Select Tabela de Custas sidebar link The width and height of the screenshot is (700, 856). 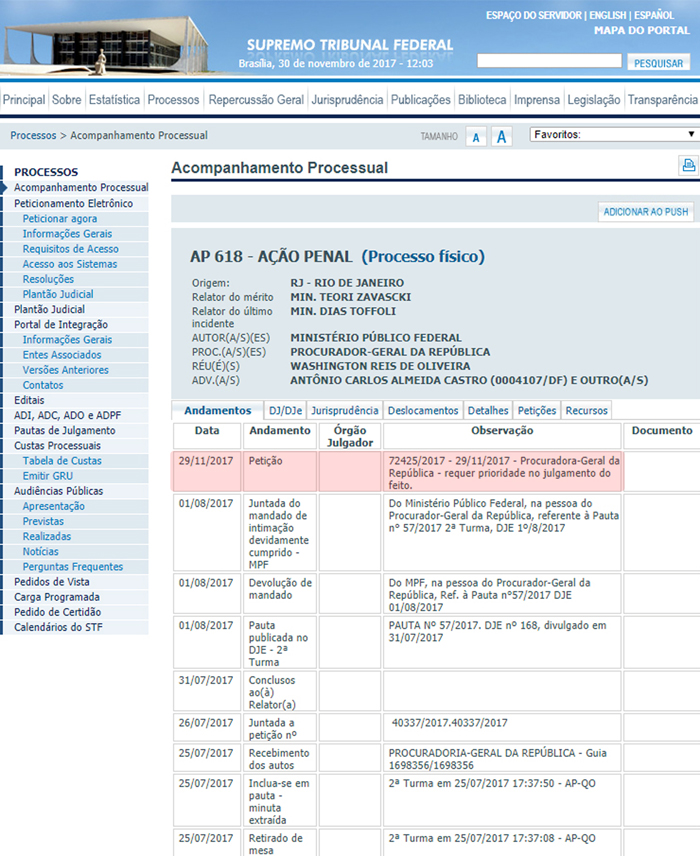62,460
